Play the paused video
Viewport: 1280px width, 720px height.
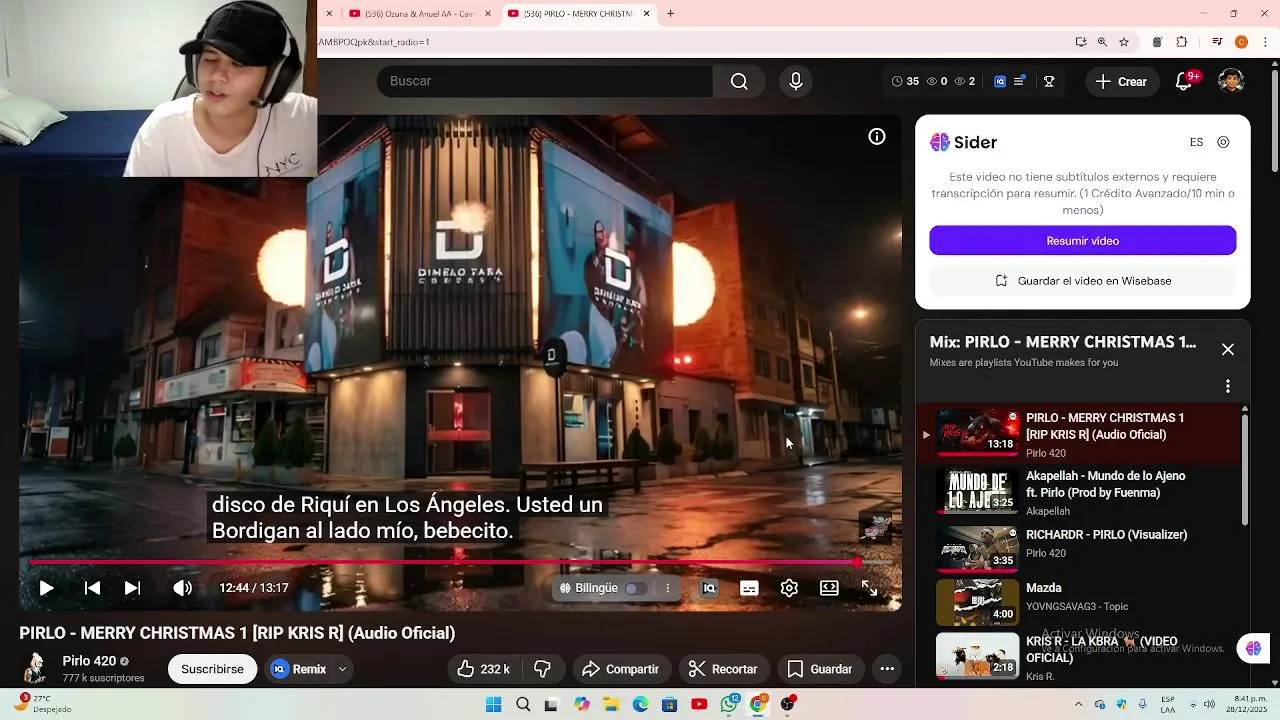click(x=46, y=588)
